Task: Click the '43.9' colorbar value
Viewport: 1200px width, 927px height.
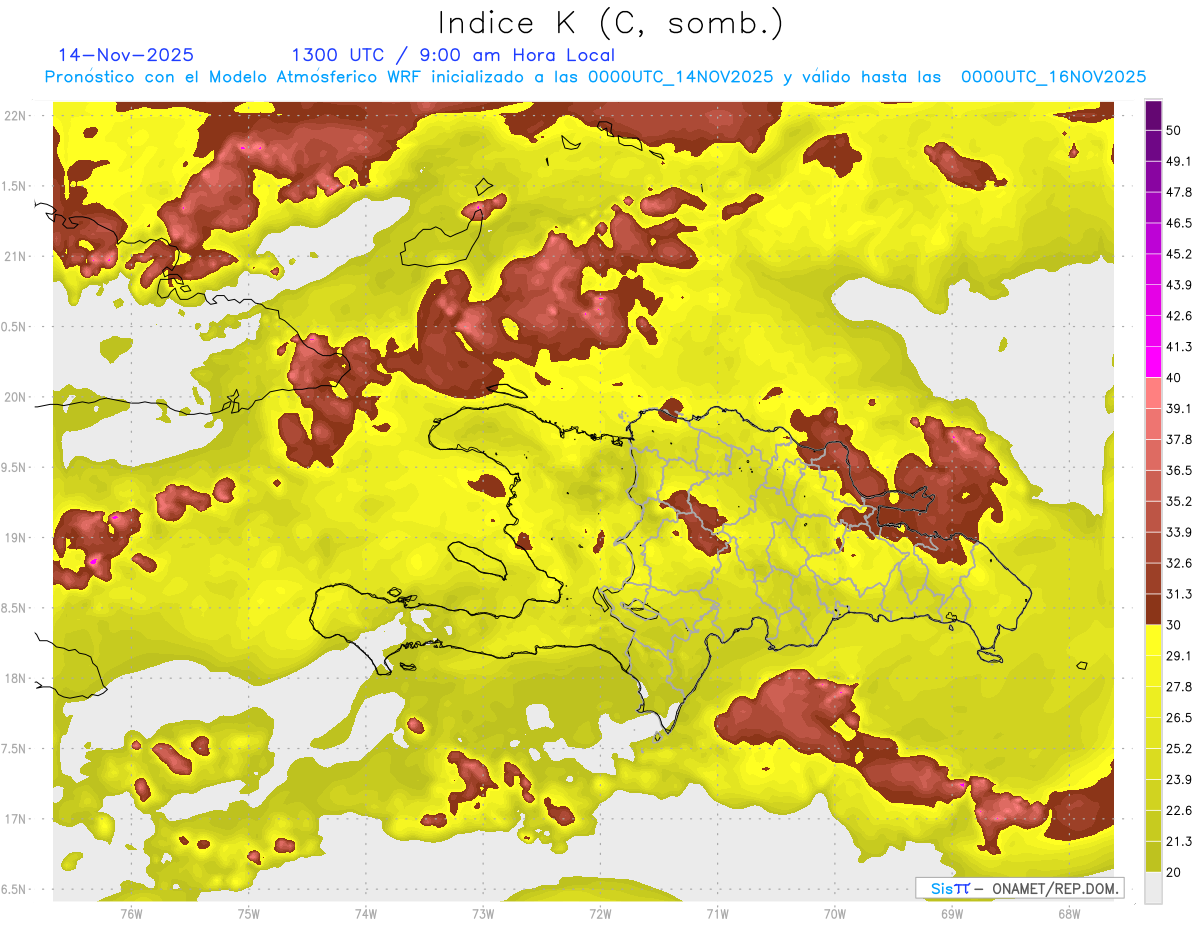Action: [x=1178, y=285]
